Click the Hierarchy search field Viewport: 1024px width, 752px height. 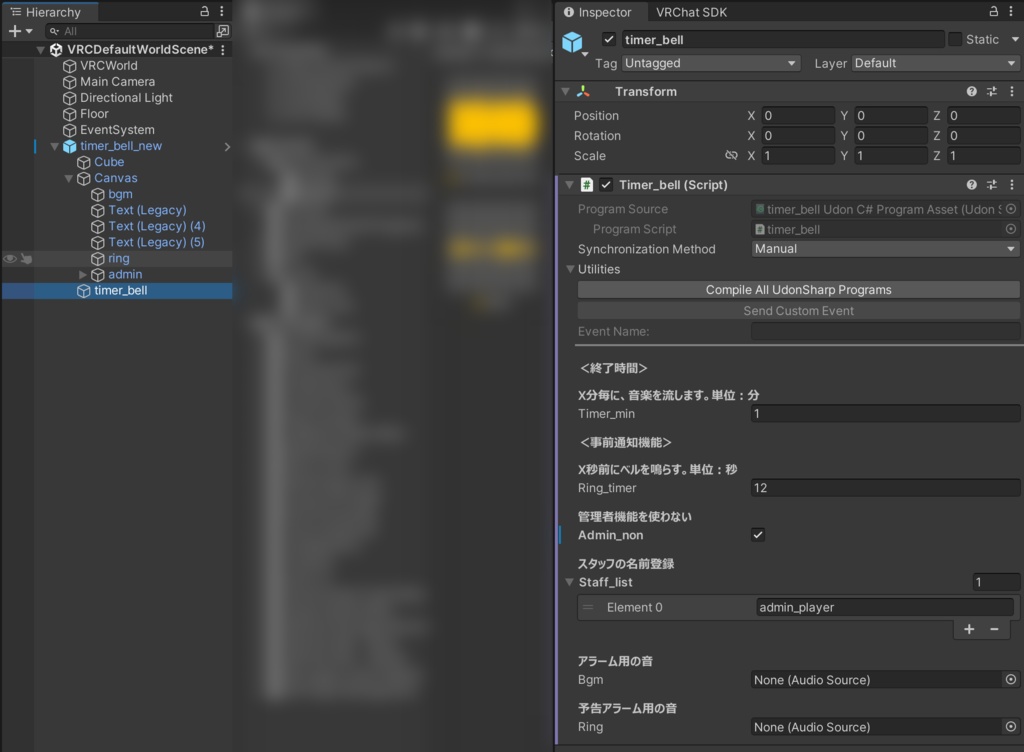(x=131, y=31)
